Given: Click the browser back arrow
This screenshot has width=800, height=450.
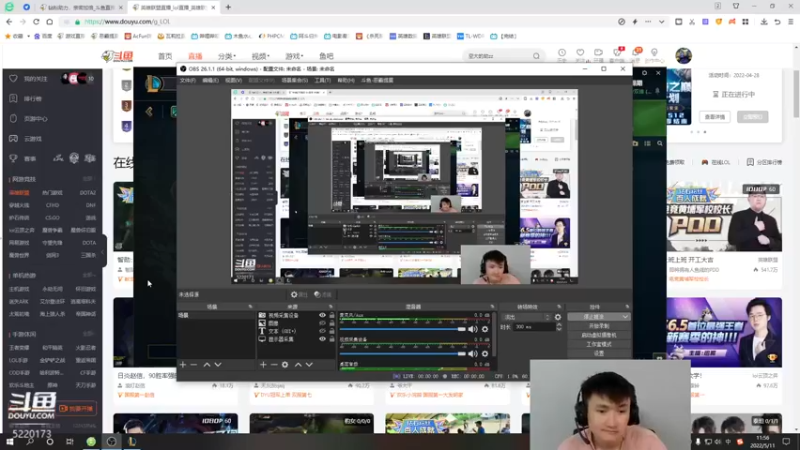Looking at the screenshot, I should pyautogui.click(x=9, y=22).
